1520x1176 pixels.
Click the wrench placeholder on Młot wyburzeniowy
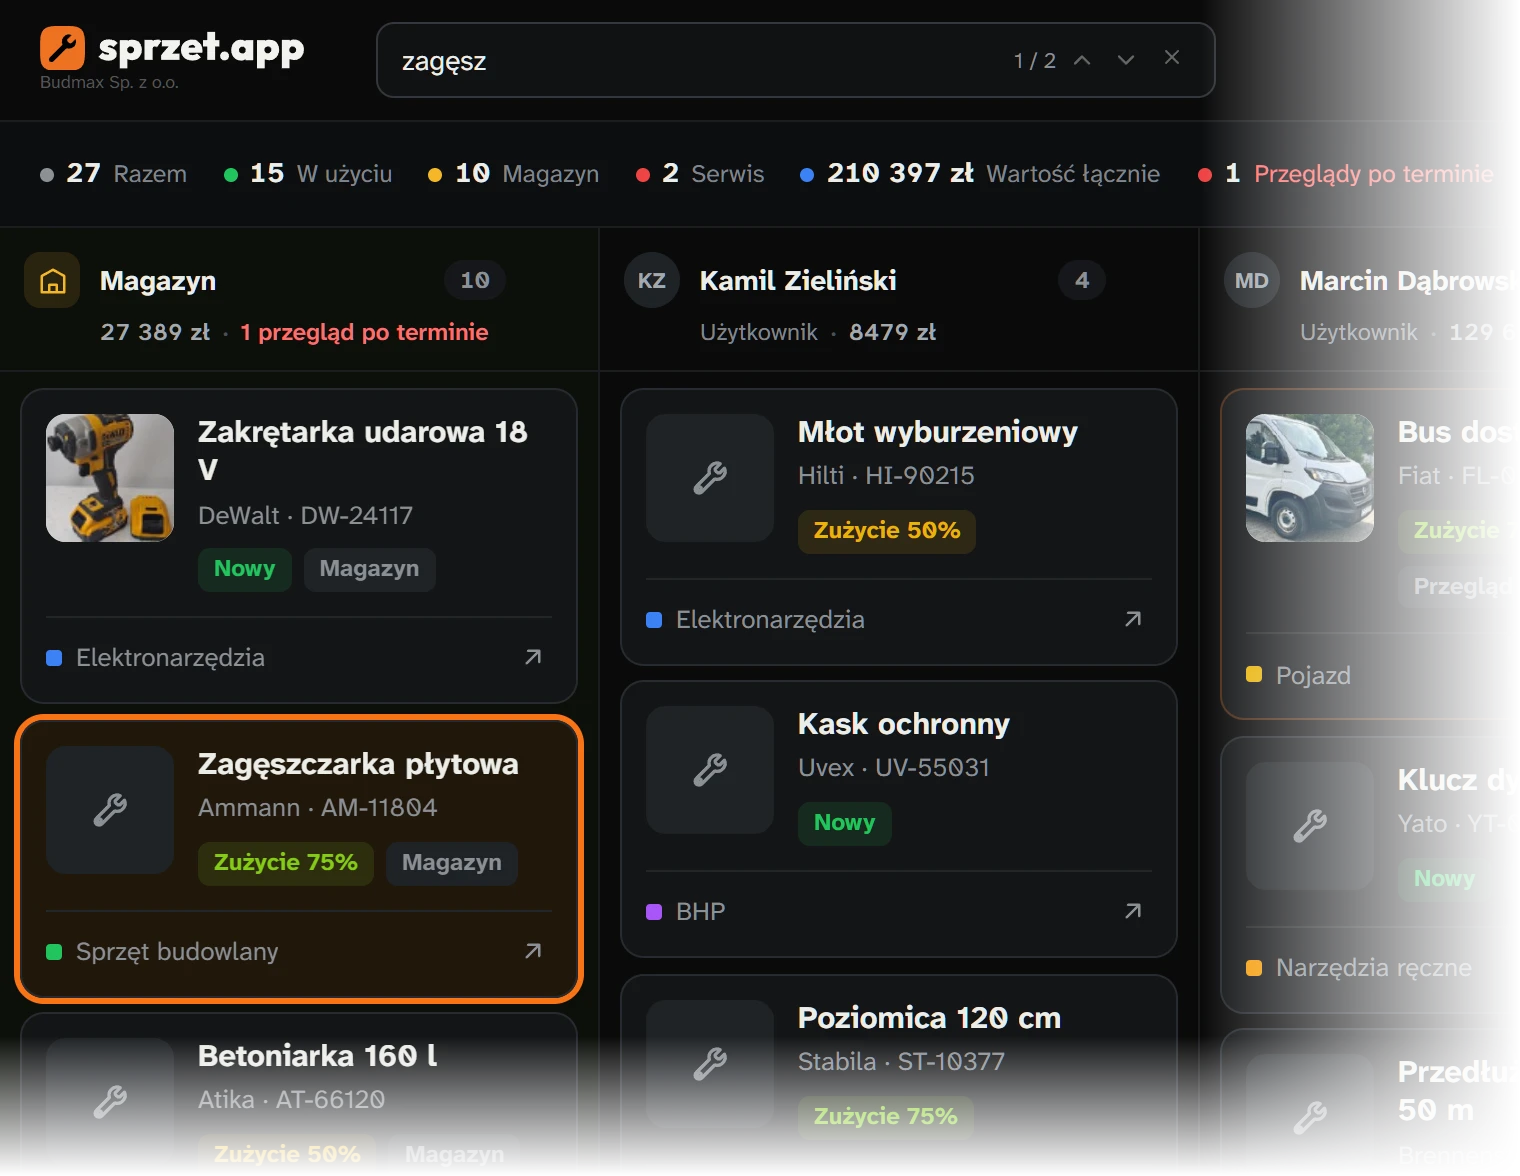[x=710, y=478]
